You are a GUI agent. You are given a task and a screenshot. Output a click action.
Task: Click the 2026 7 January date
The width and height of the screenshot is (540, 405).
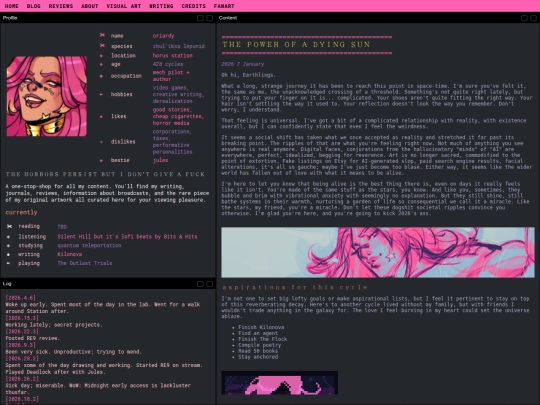point(243,64)
